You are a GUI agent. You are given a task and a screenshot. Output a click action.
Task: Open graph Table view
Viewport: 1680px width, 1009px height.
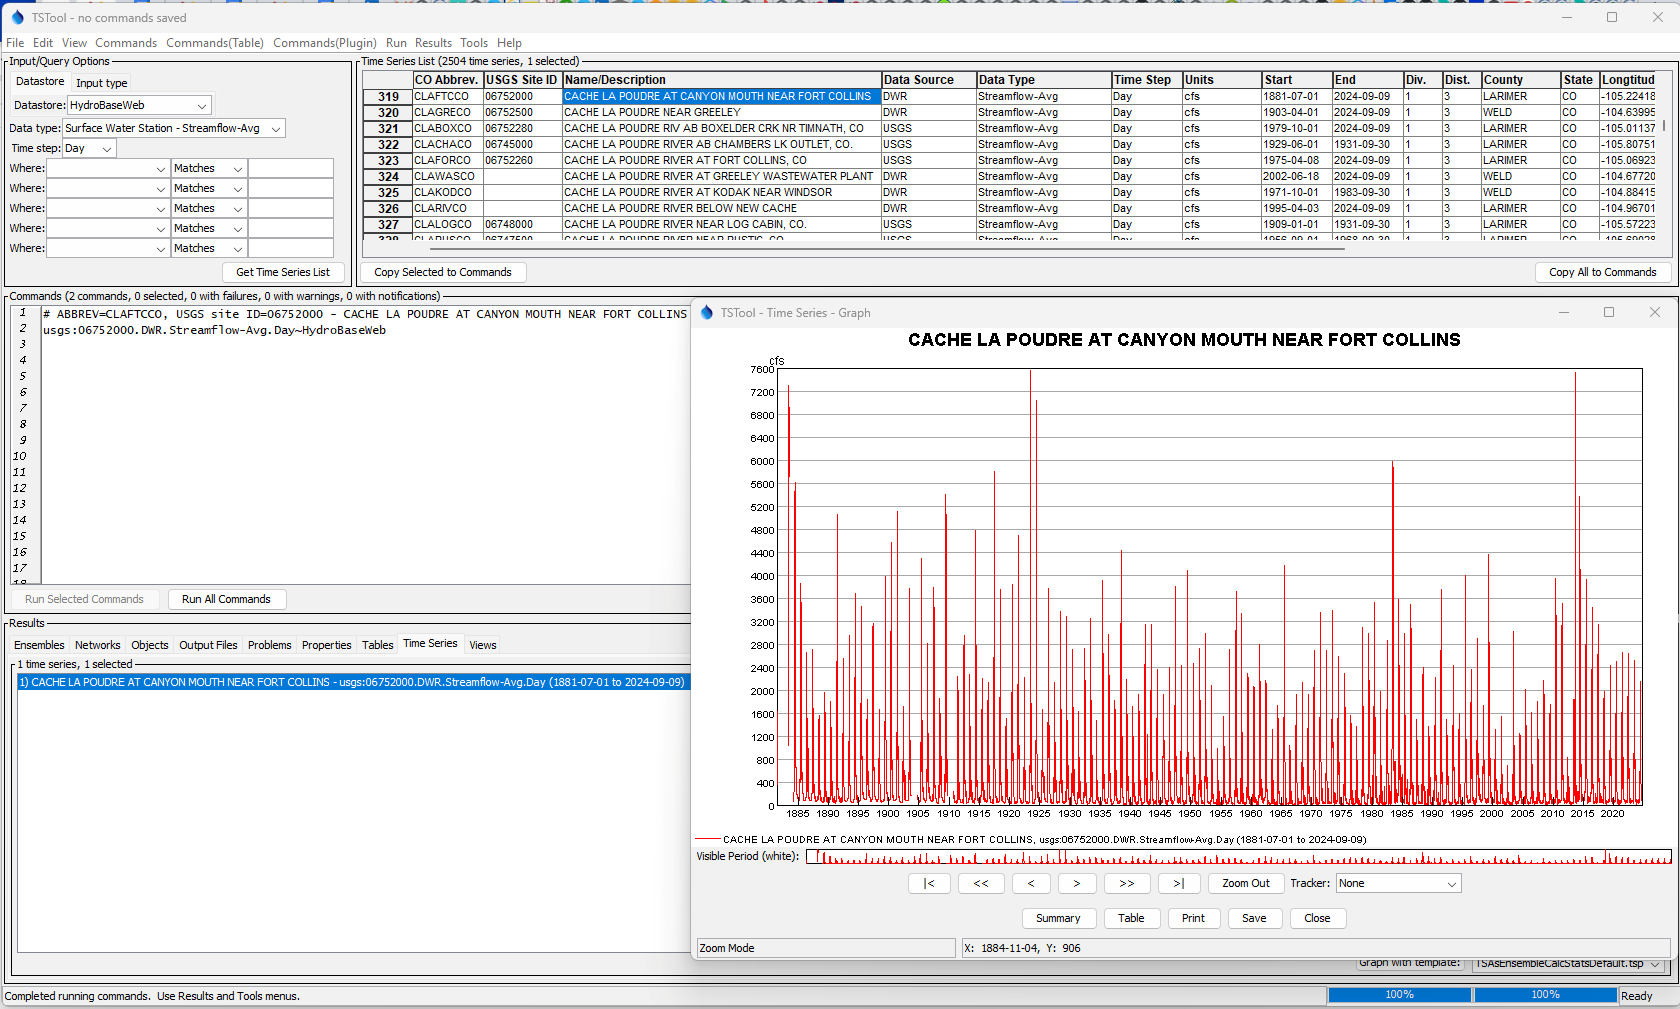1131,918
